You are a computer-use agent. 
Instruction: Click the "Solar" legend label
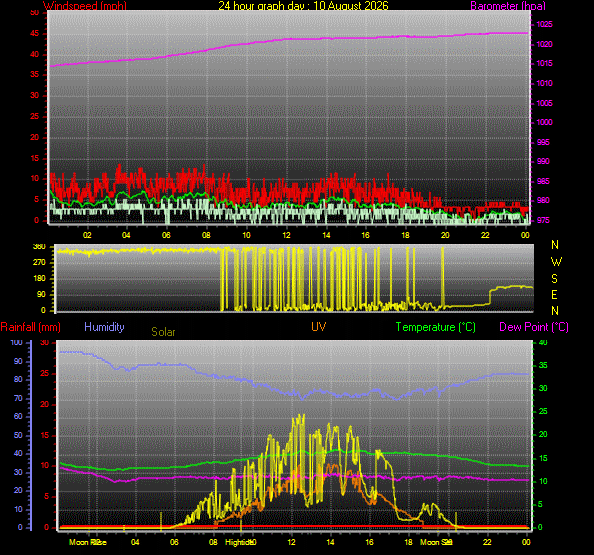pyautogui.click(x=163, y=332)
